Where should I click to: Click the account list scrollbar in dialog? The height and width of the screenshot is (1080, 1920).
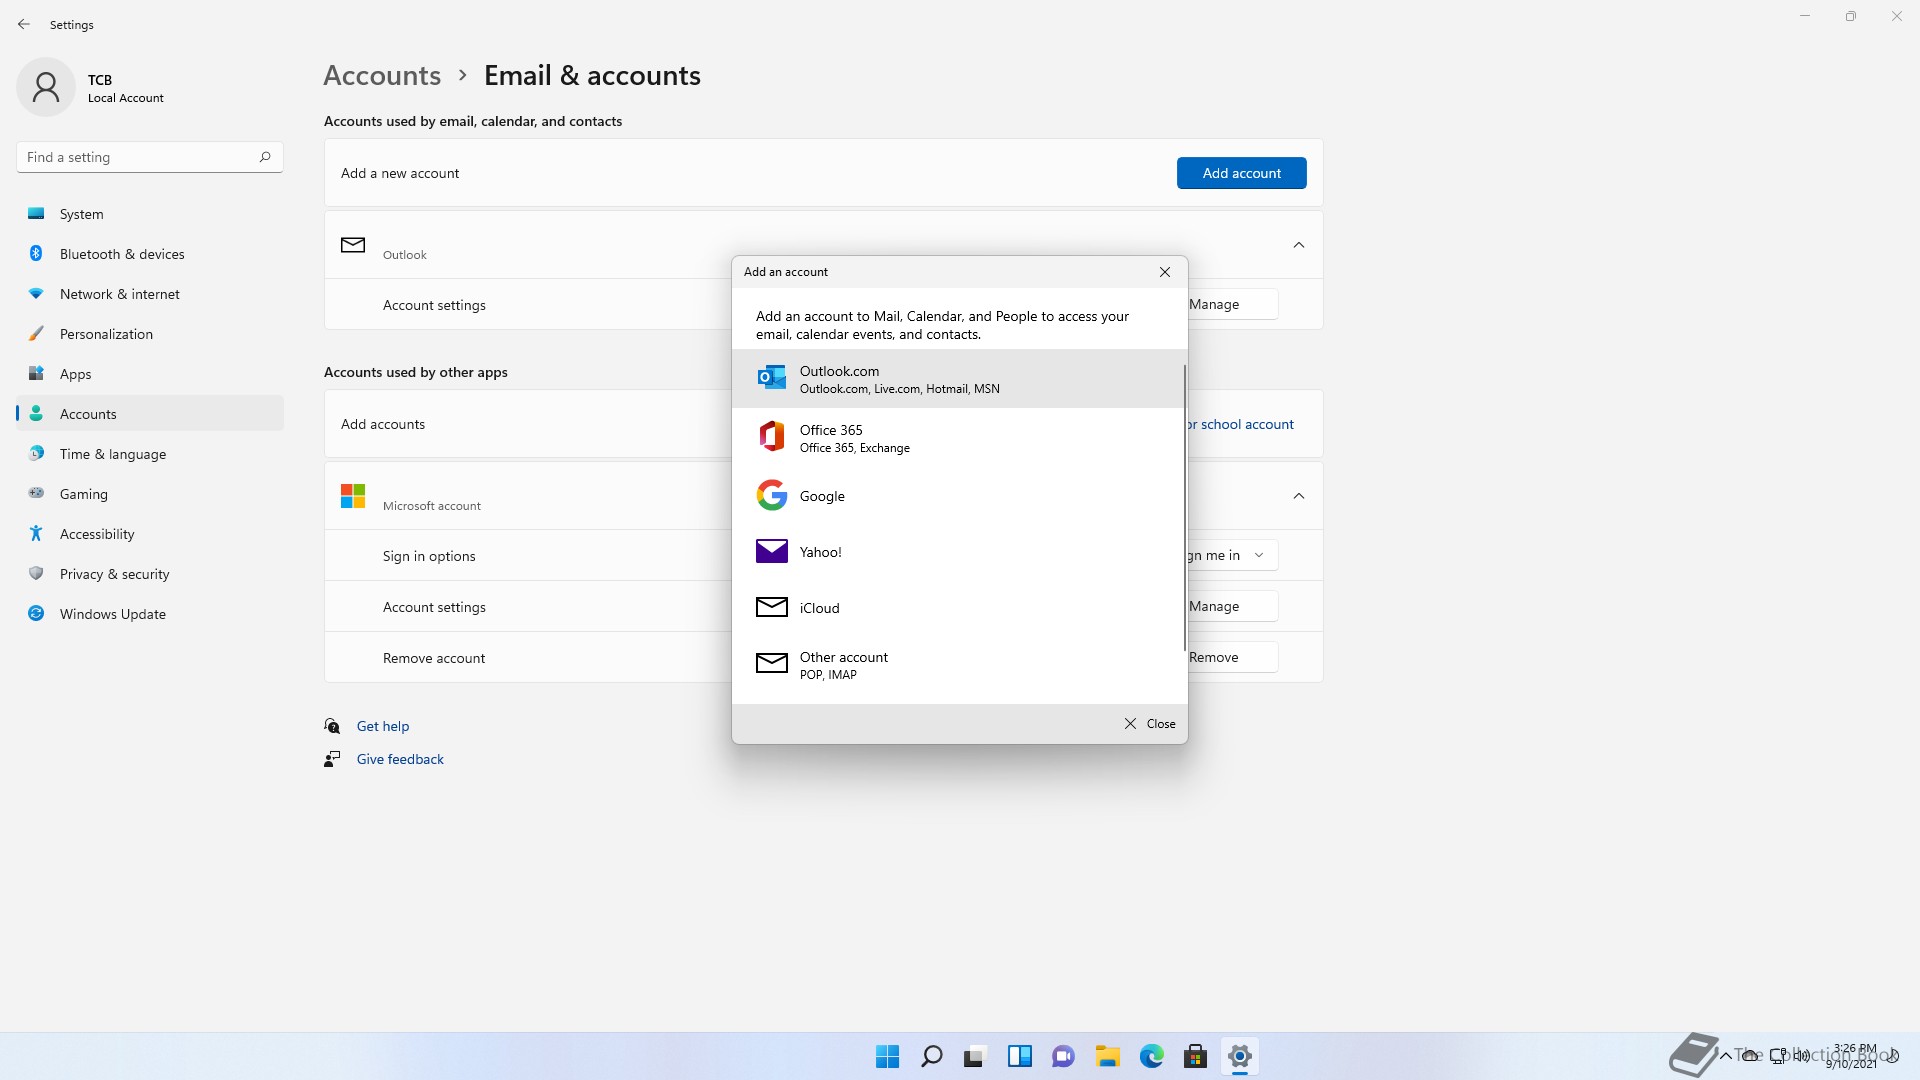(1184, 507)
